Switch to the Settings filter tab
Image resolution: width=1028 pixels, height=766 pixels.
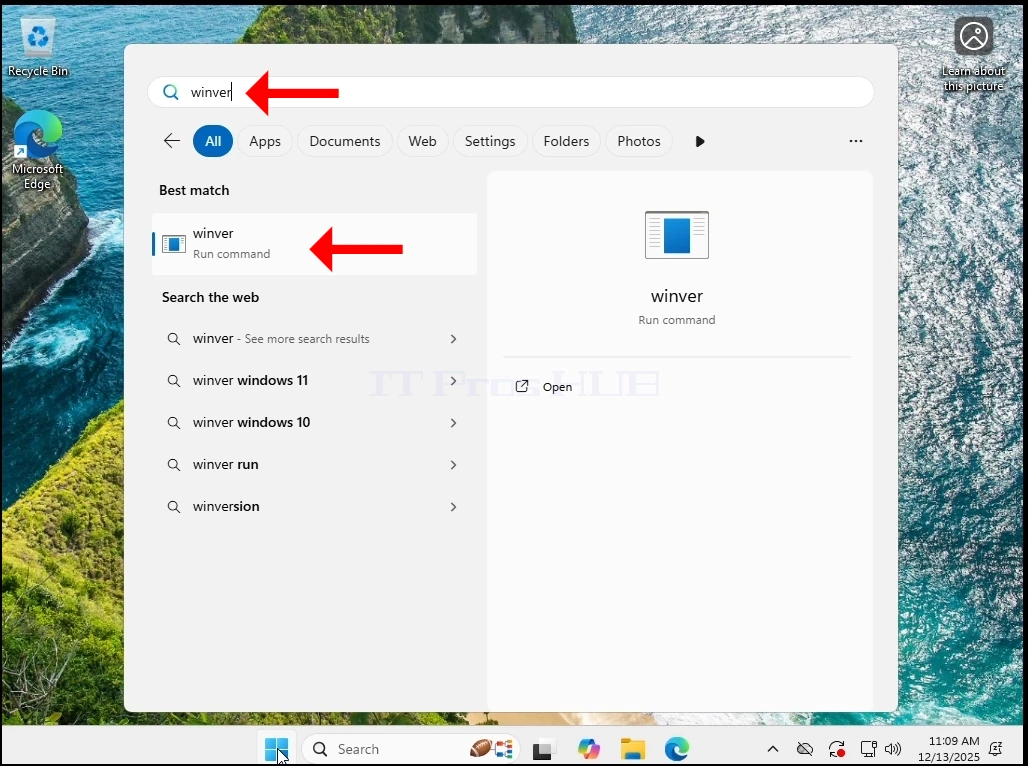click(x=490, y=141)
